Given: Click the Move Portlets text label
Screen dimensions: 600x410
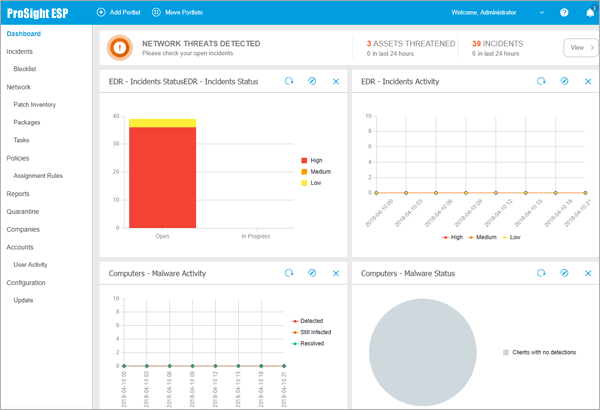Looking at the screenshot, I should (x=184, y=12).
